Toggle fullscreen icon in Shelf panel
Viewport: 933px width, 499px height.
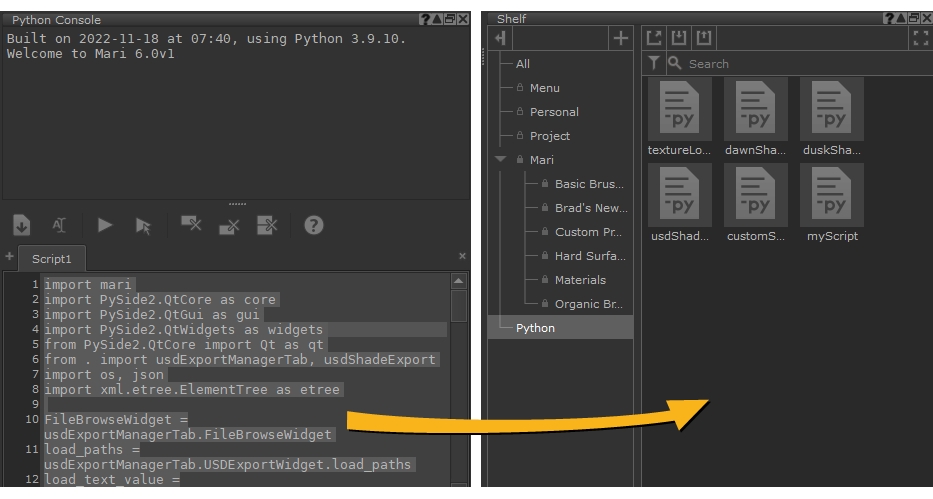[x=921, y=38]
